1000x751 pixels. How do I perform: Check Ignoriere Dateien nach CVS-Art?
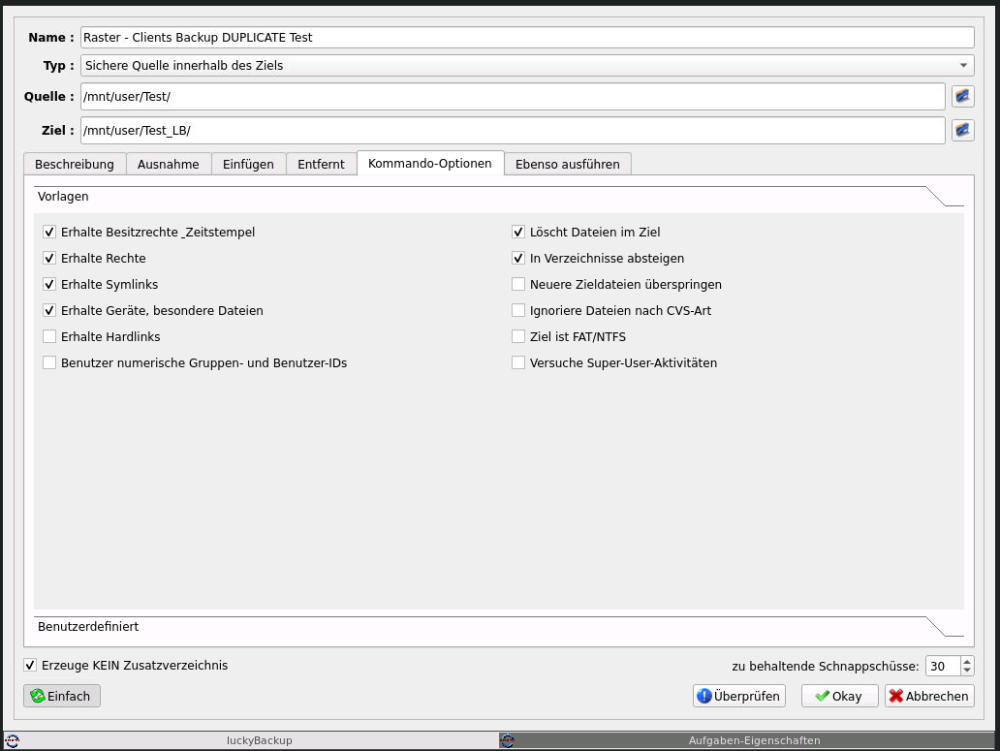coord(518,310)
